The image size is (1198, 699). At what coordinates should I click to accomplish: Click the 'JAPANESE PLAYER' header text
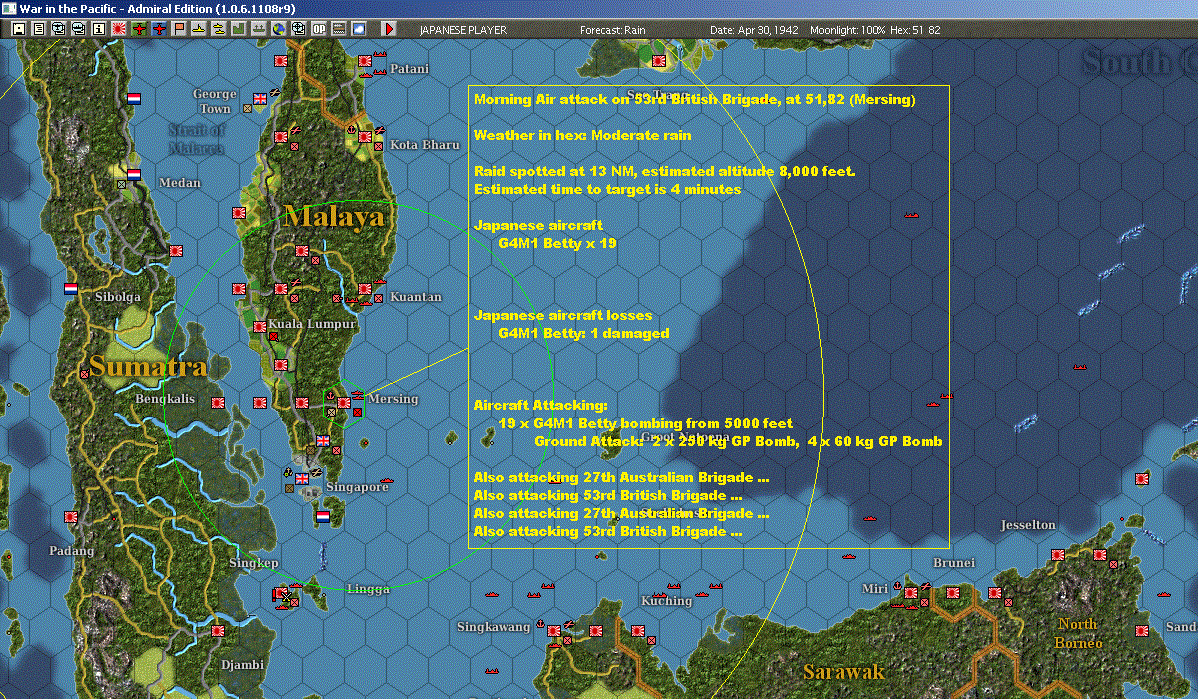click(463, 30)
